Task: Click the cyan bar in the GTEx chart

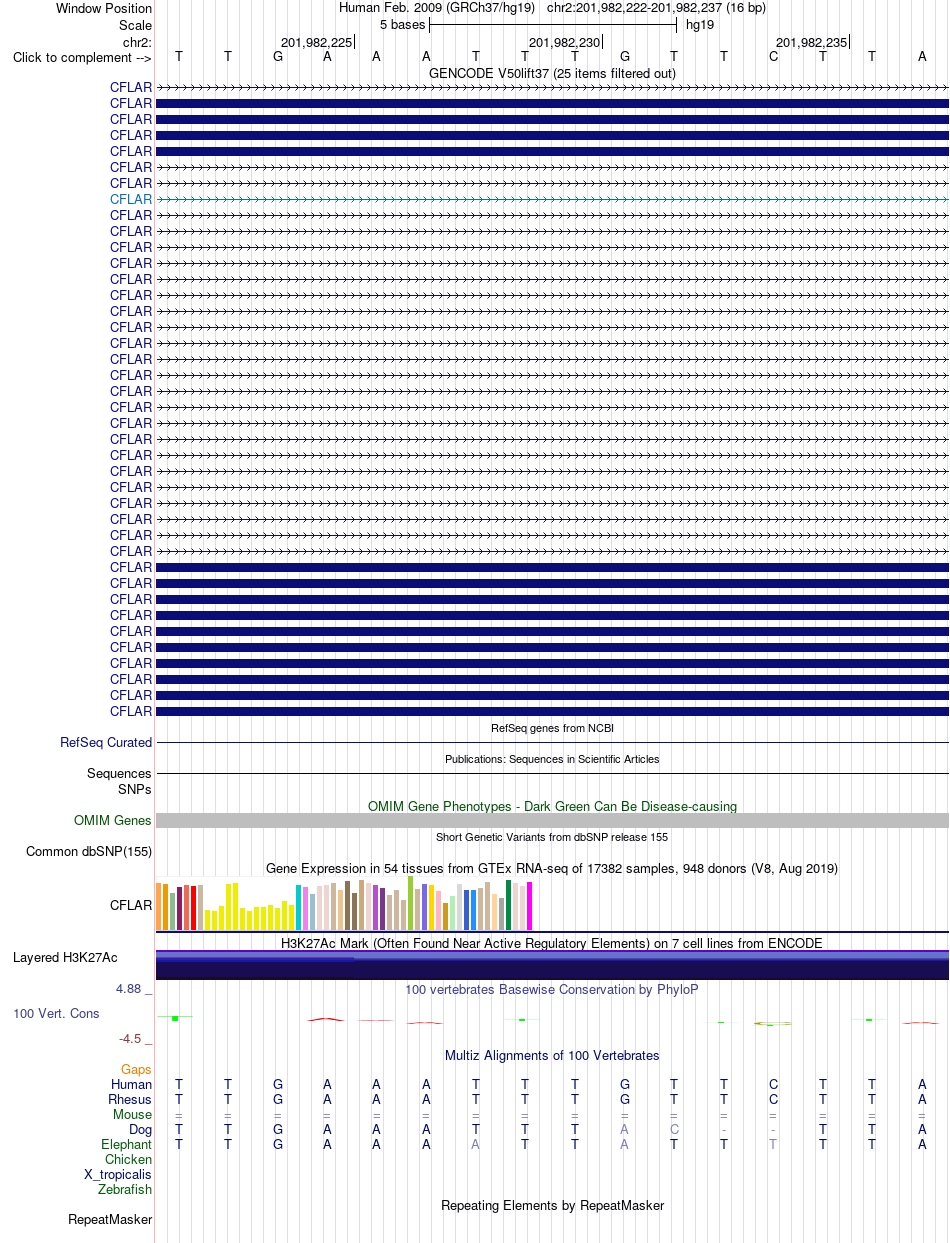Action: point(298,907)
